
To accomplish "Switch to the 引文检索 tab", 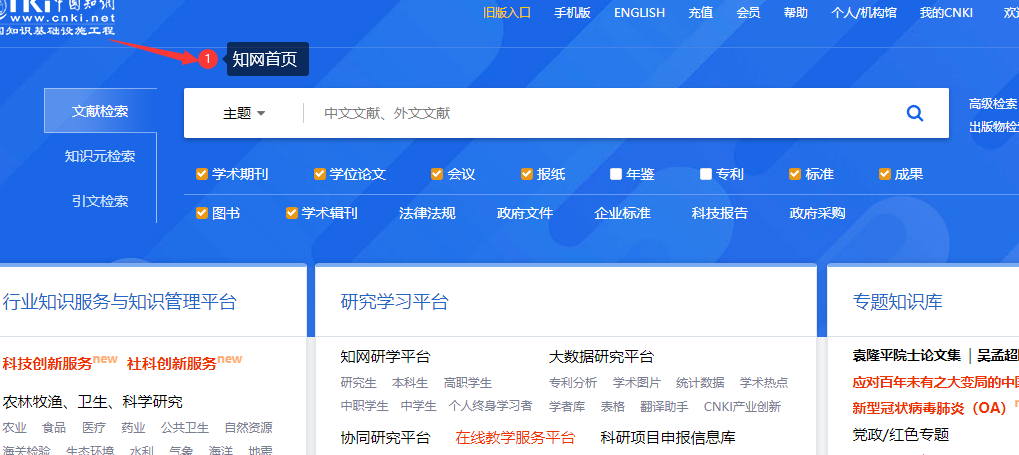I will pyautogui.click(x=100, y=201).
